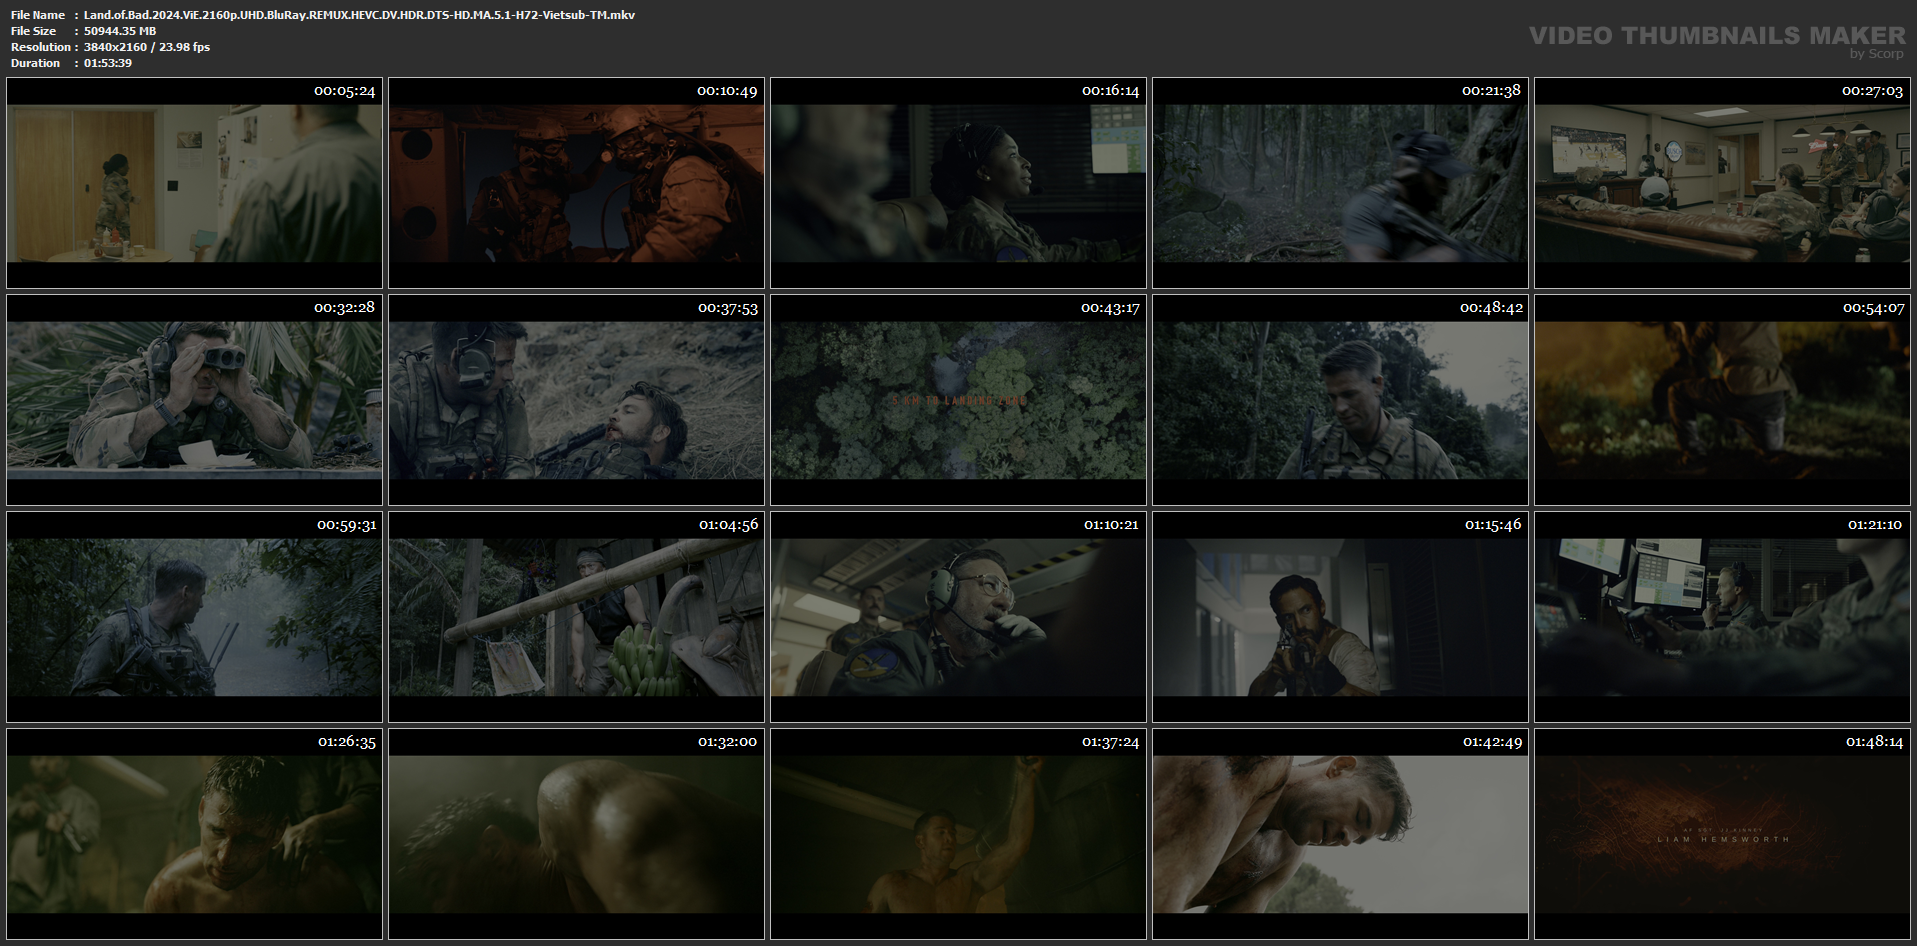Click the 01:32:00 timestamp label

coord(728,742)
